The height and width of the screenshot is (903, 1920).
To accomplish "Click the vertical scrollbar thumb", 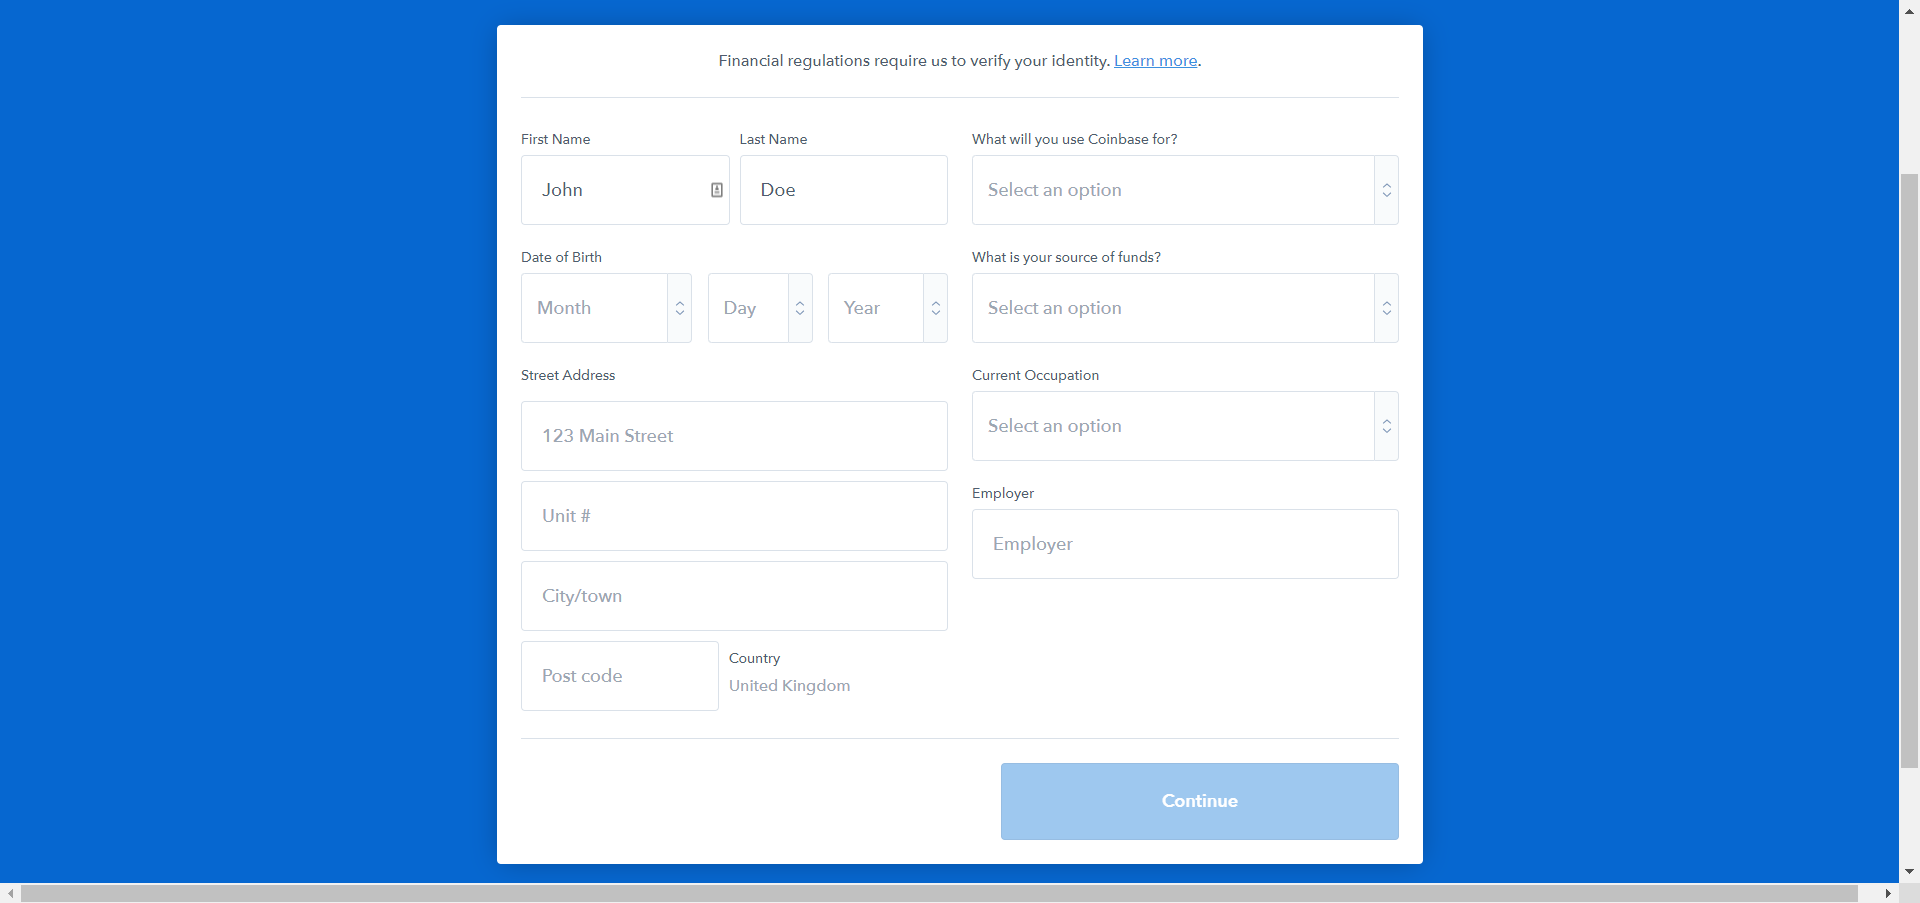I will pyautogui.click(x=1910, y=471).
